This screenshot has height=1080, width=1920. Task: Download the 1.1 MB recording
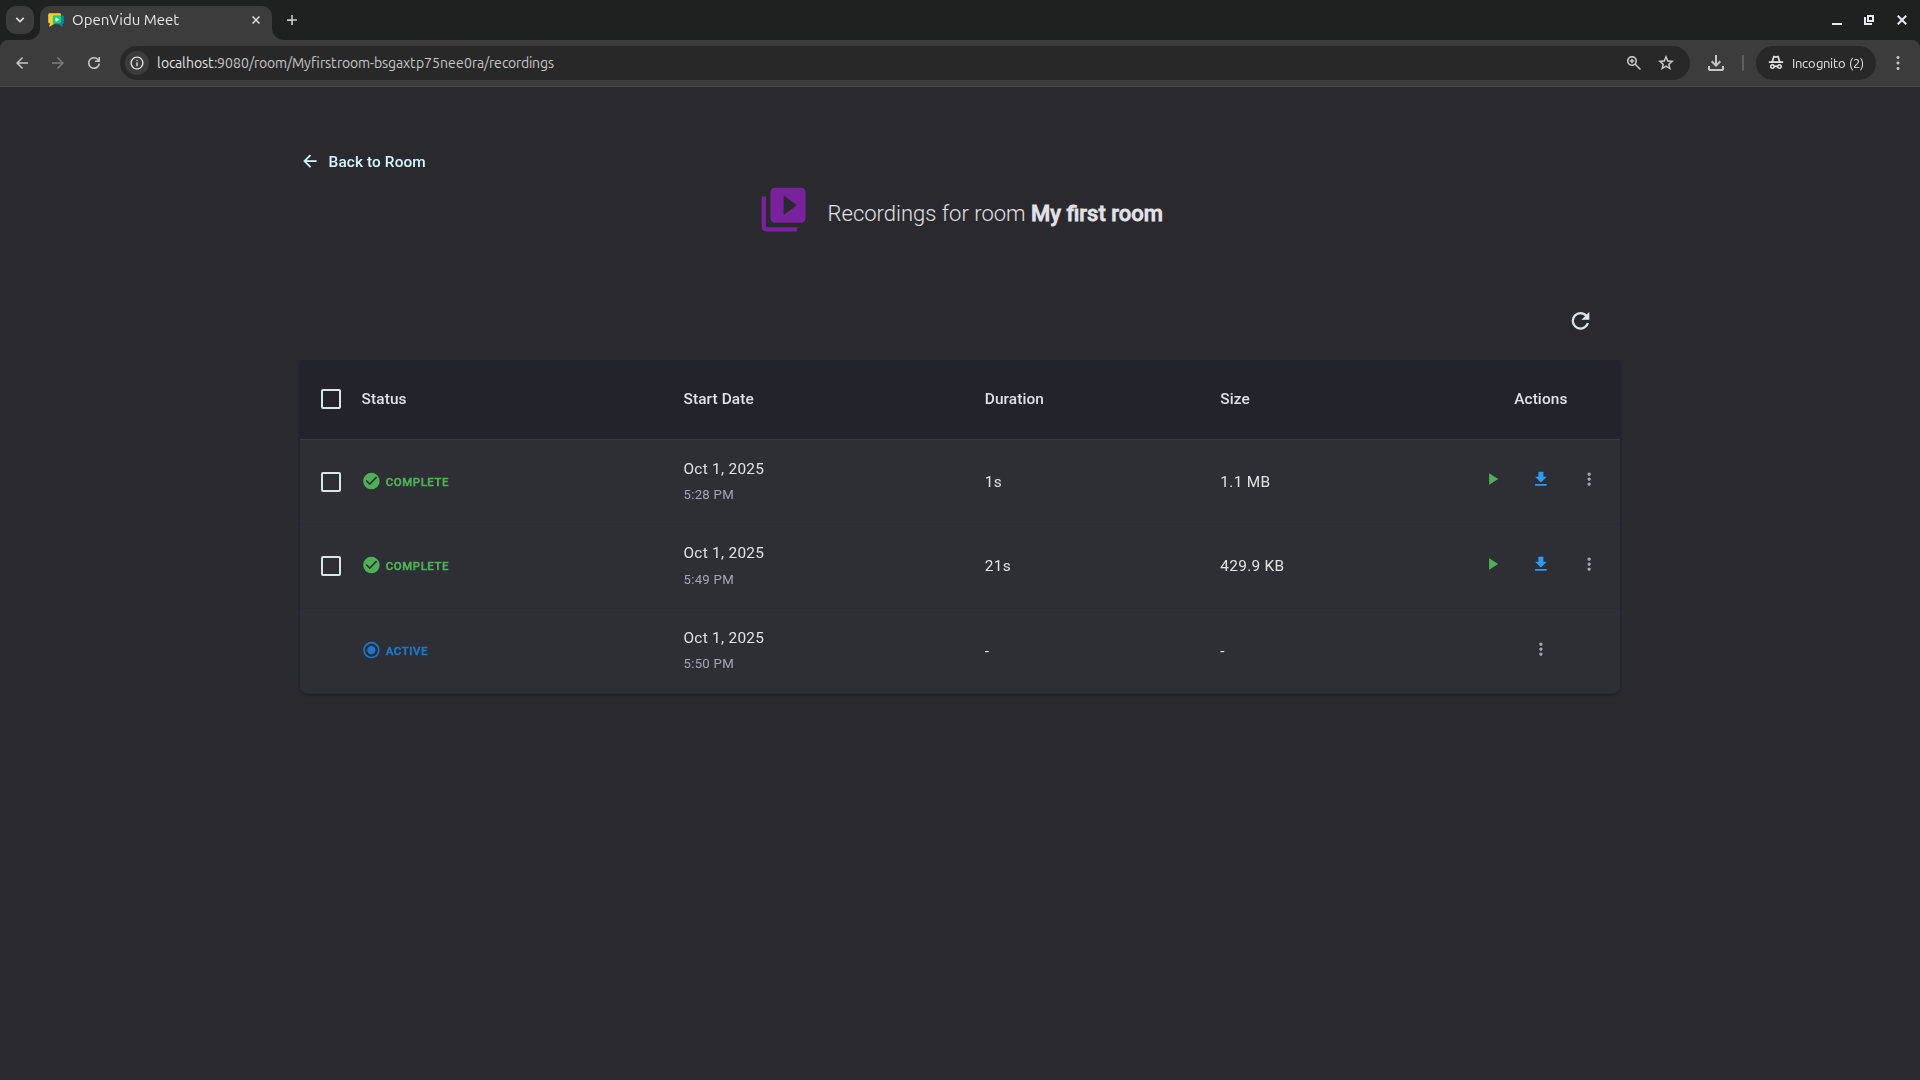pyautogui.click(x=1540, y=480)
